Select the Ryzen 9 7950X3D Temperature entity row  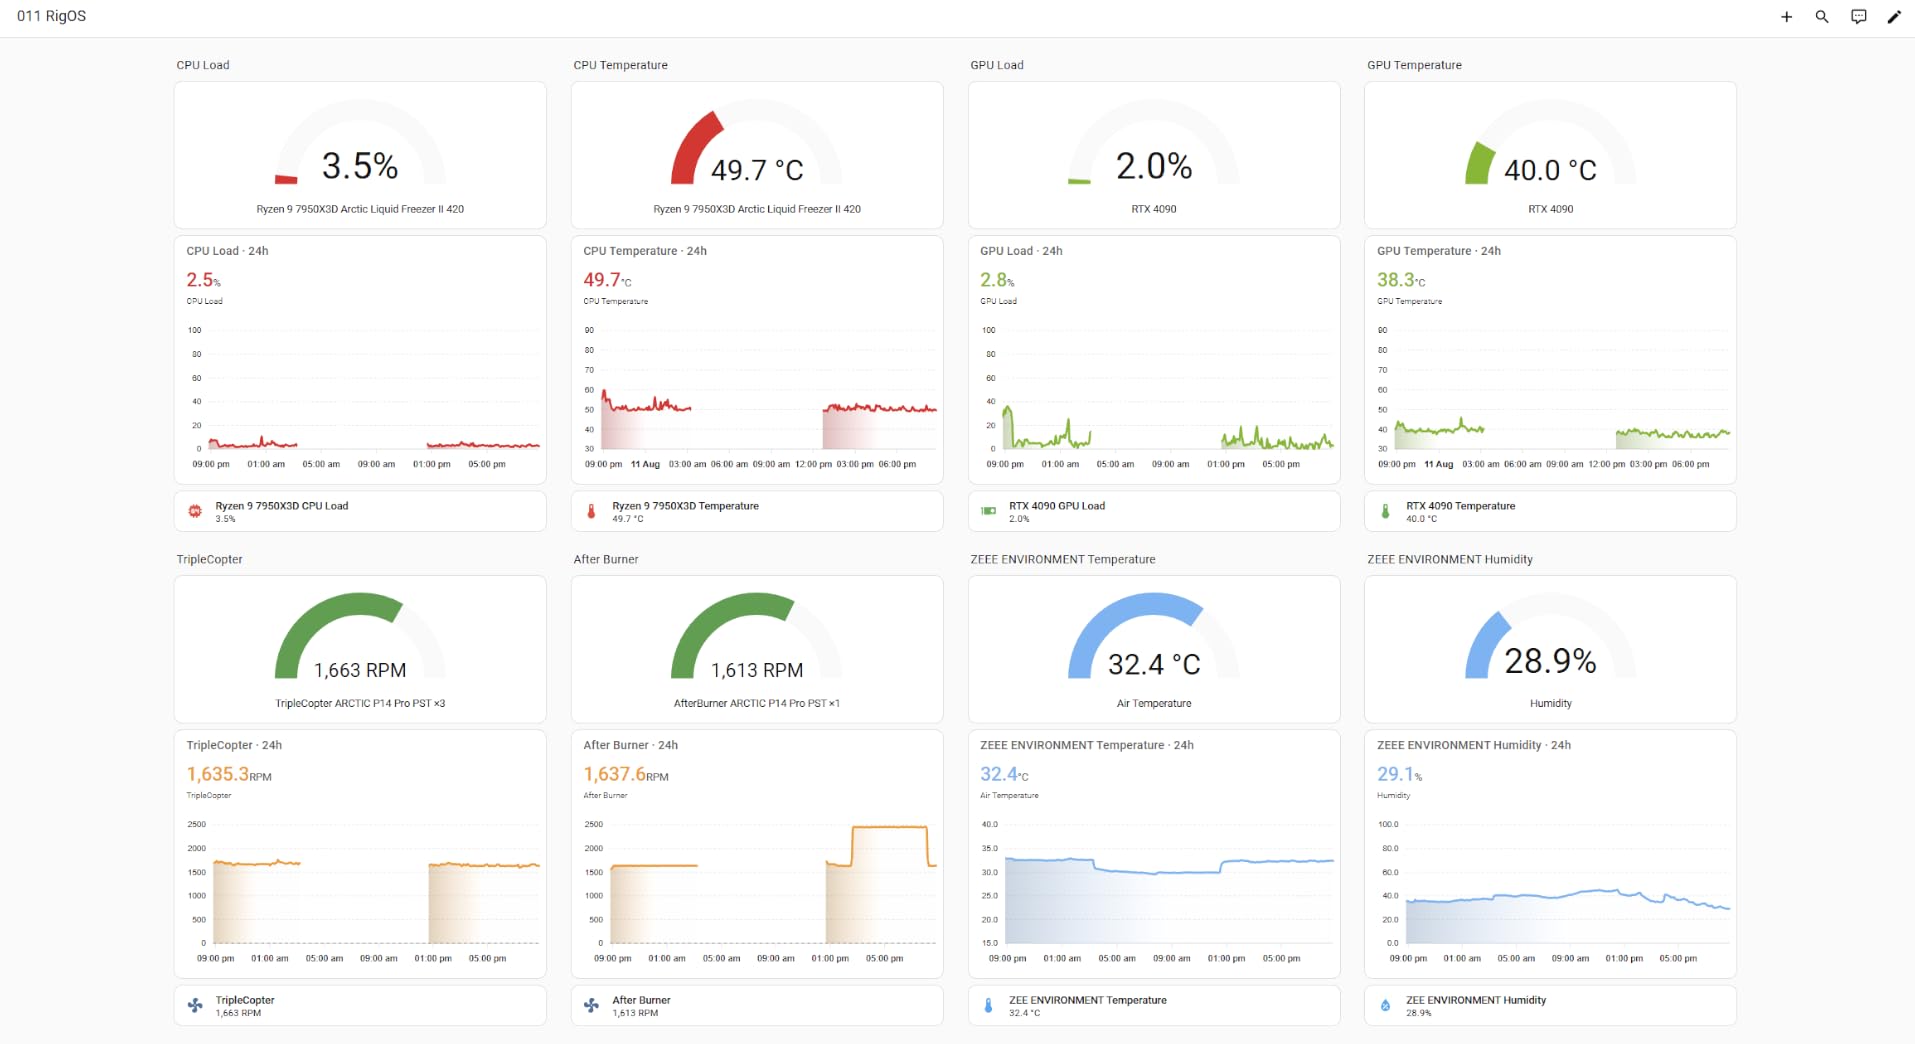(757, 511)
